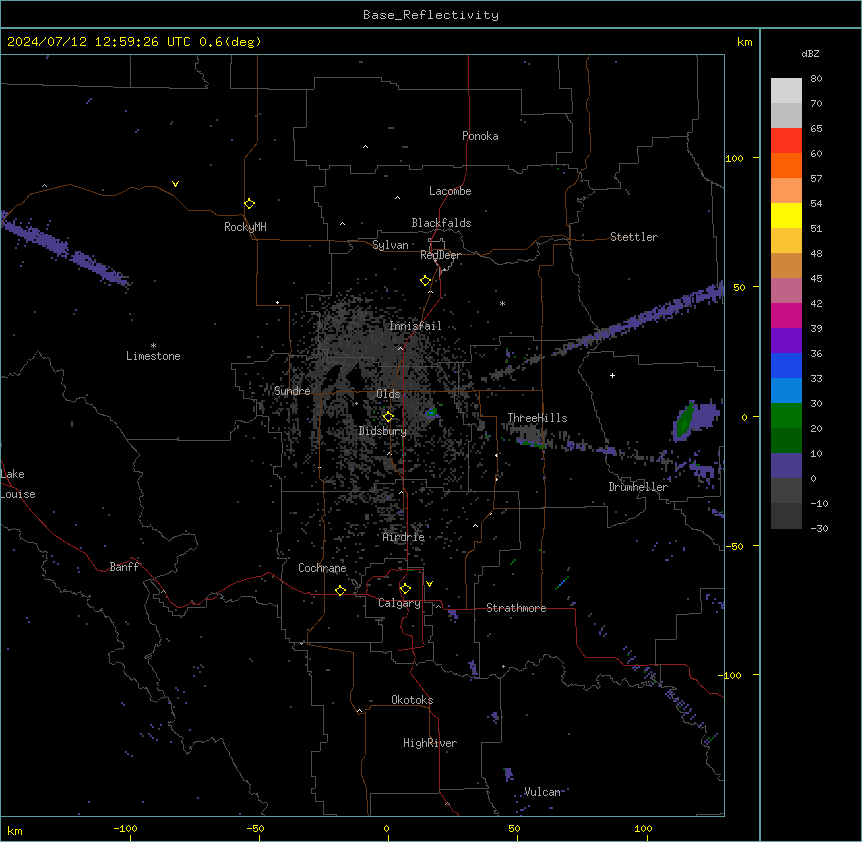862x842 pixels.
Task: Click the white asterisk marker above Limestone
Action: (153, 346)
